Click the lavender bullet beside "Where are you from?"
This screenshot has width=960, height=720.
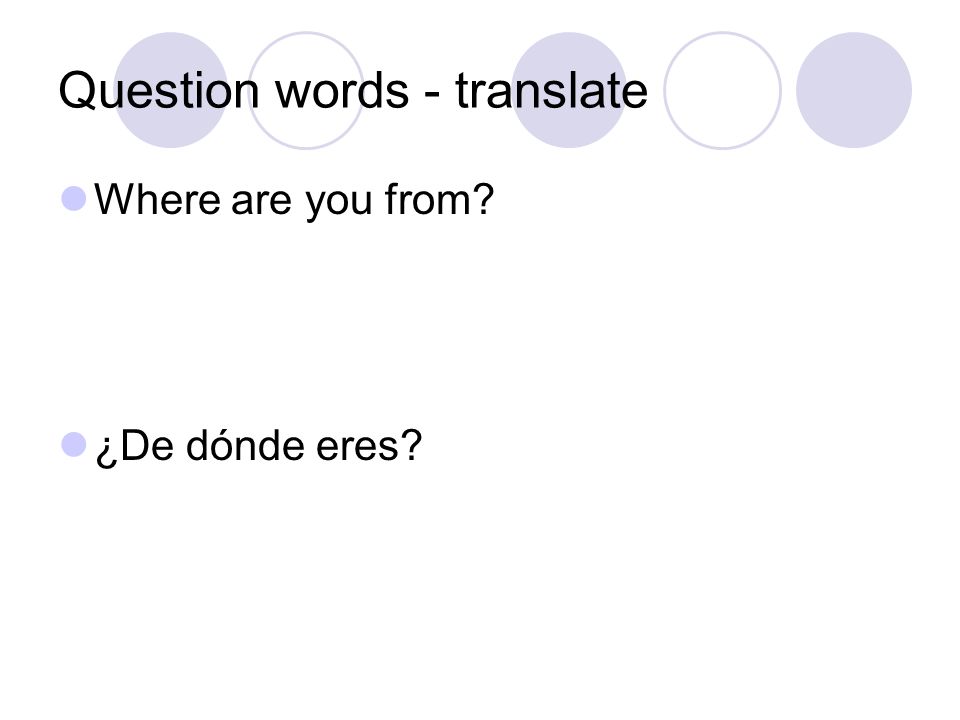click(x=73, y=199)
